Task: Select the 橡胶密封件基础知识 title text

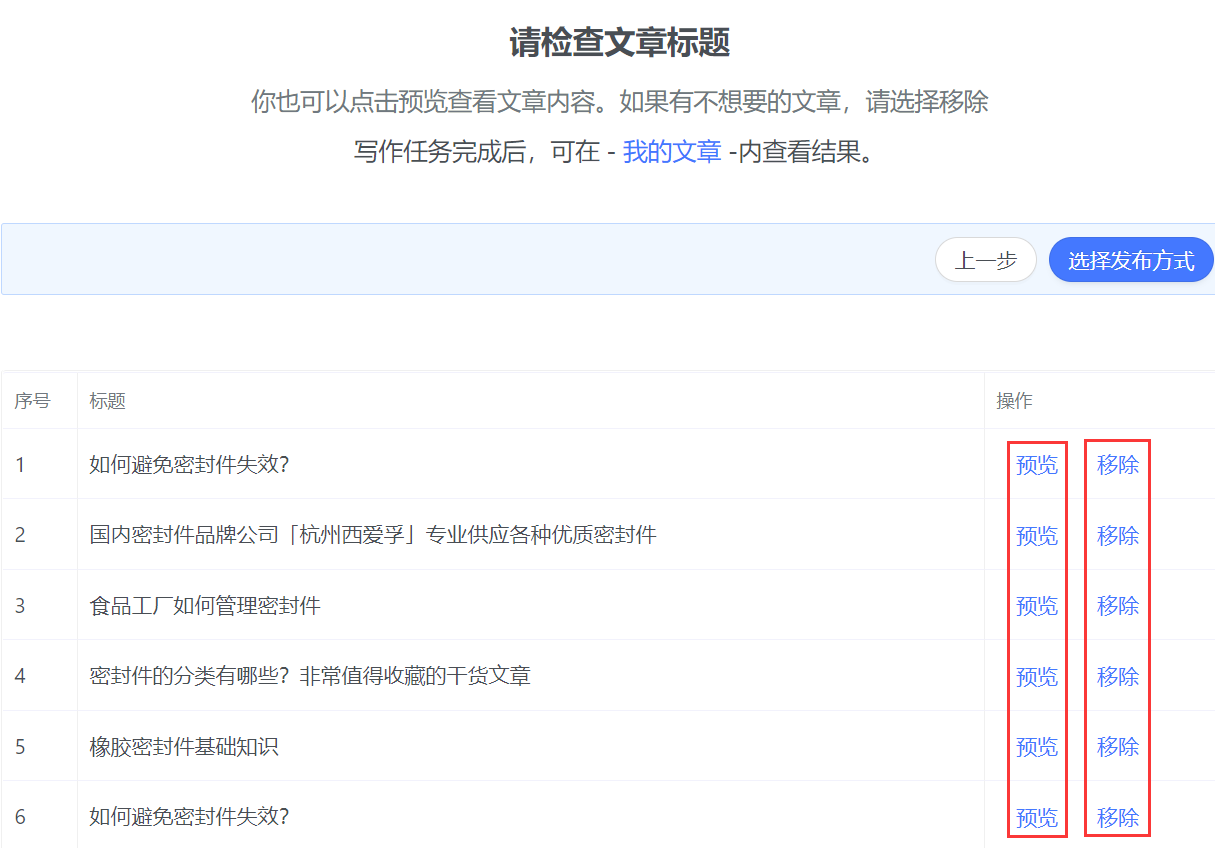Action: pyautogui.click(x=184, y=747)
